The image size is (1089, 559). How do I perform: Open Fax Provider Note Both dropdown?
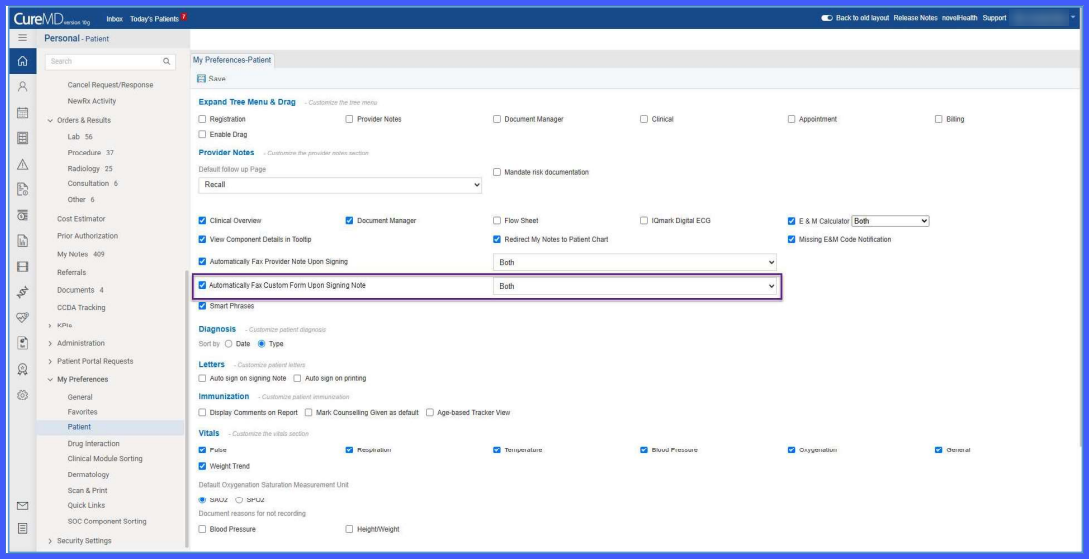tap(635, 262)
